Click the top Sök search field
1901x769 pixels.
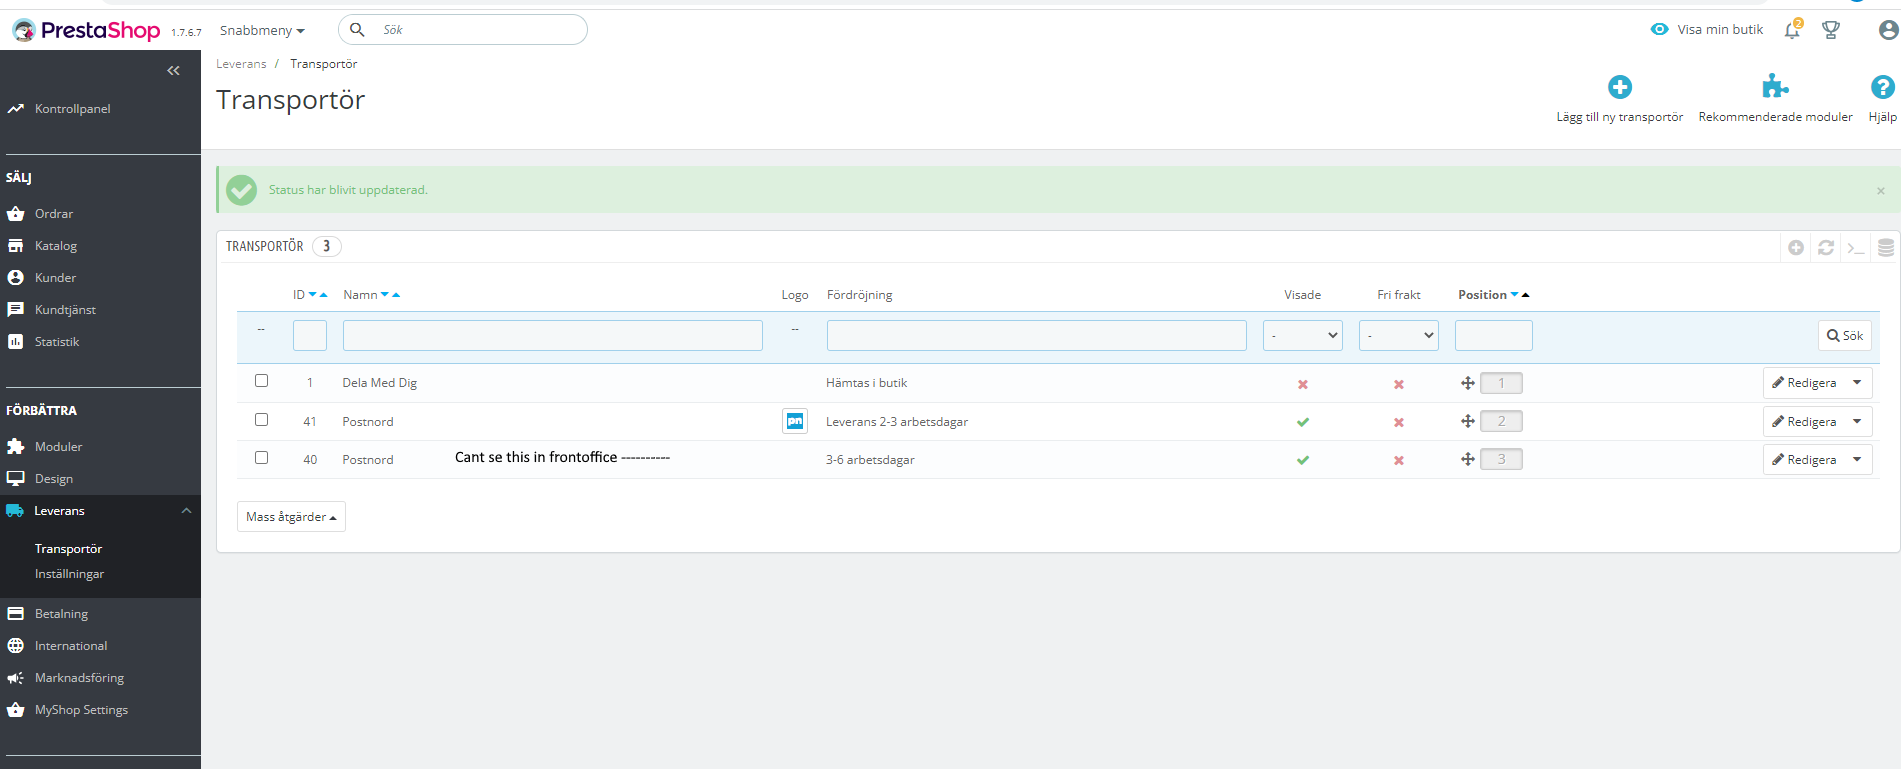coord(463,30)
